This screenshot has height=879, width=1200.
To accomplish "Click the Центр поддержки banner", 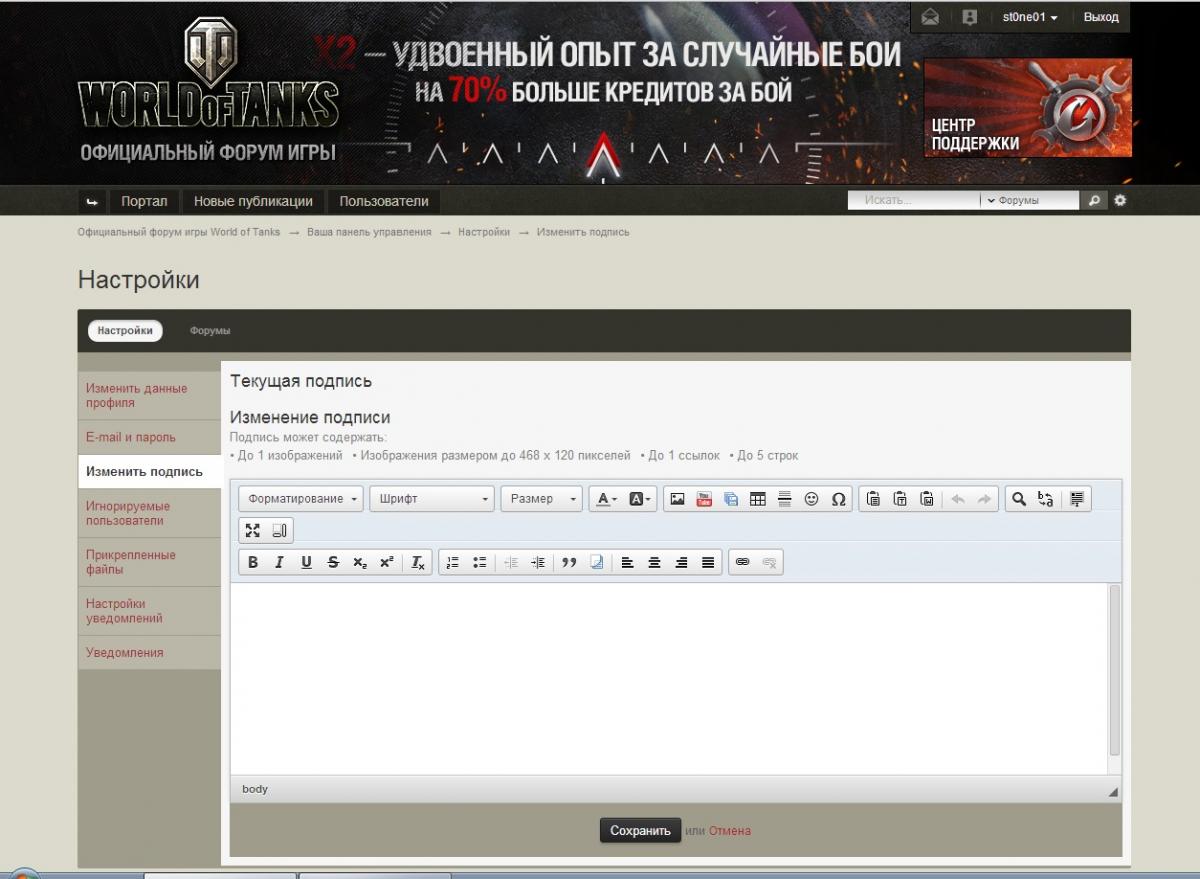I will click(x=1028, y=108).
